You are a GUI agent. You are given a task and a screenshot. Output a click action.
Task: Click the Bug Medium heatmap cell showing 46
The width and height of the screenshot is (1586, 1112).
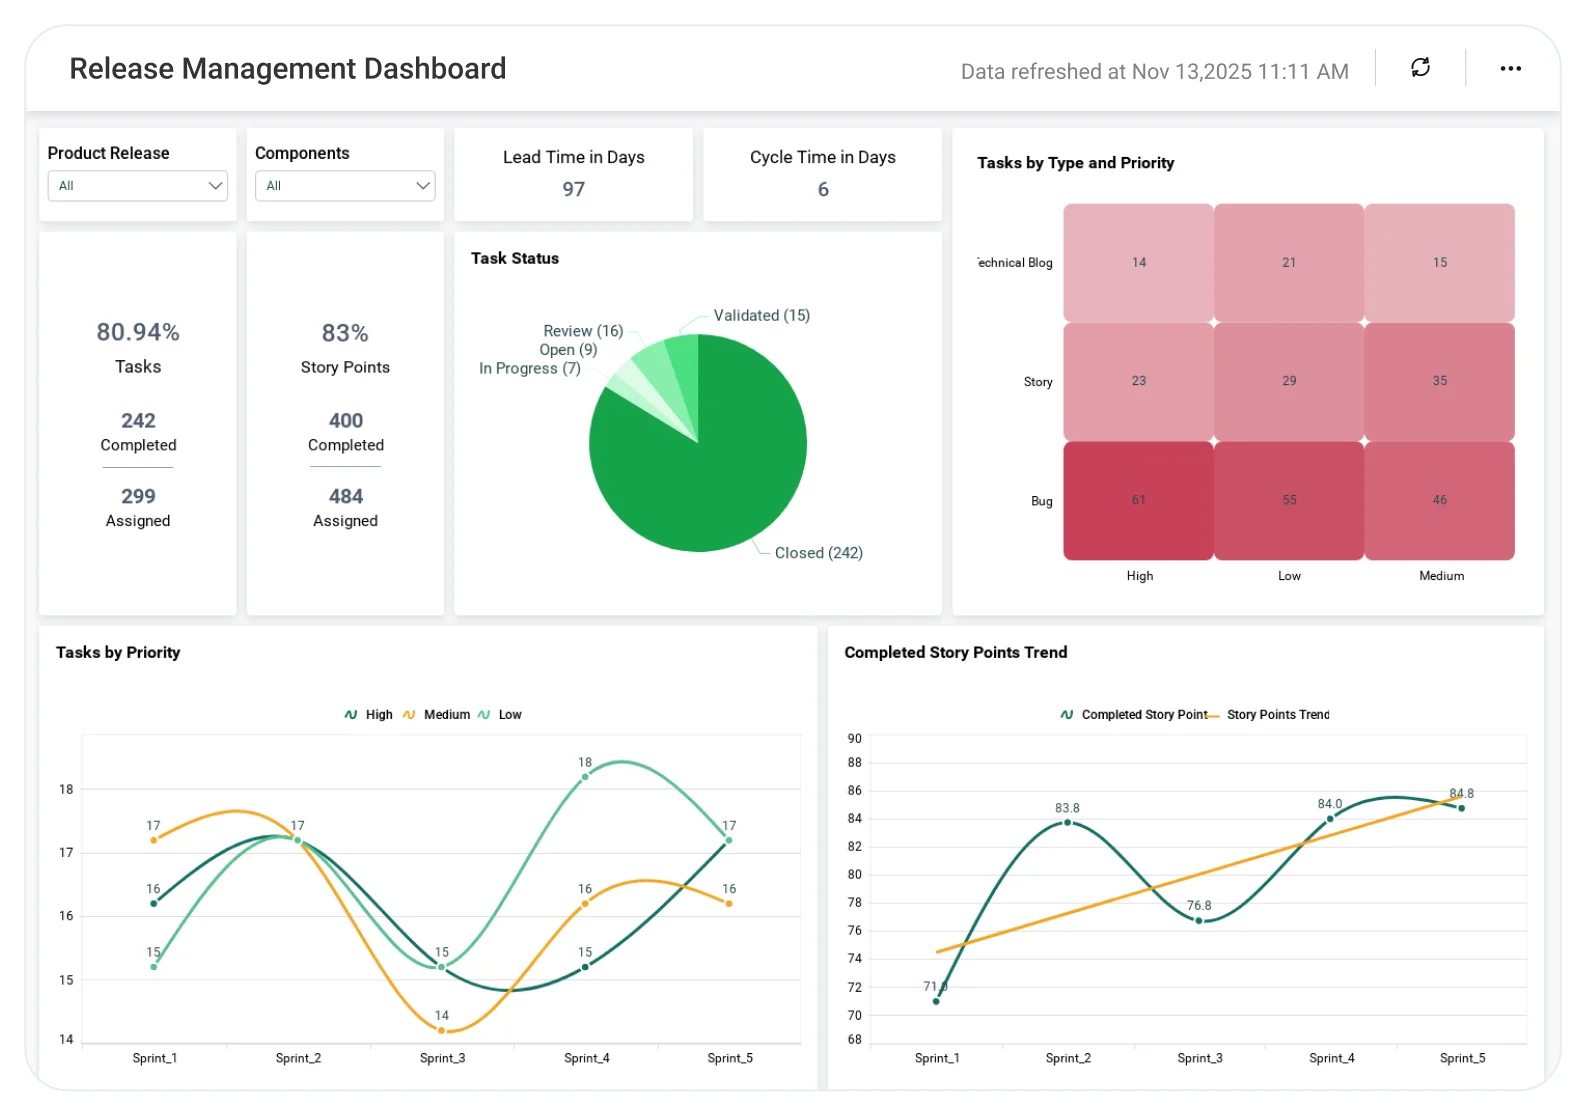1440,500
